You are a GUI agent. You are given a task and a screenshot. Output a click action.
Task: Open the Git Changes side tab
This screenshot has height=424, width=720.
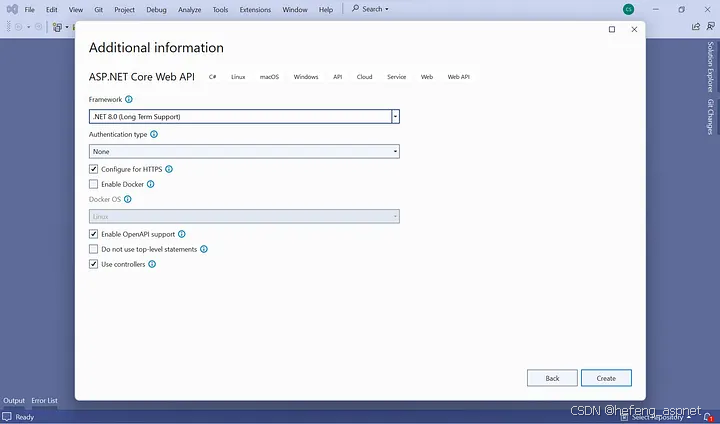[x=710, y=117]
